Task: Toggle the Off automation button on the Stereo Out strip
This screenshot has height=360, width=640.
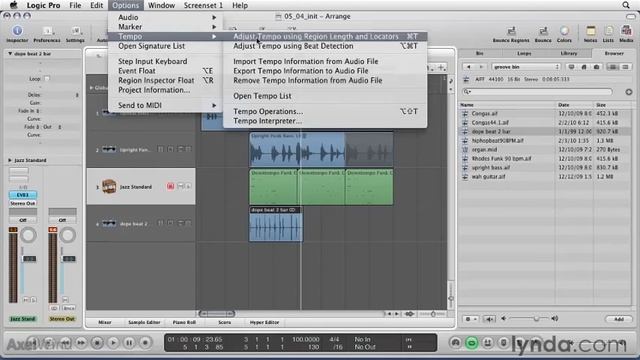Action: 62,220
